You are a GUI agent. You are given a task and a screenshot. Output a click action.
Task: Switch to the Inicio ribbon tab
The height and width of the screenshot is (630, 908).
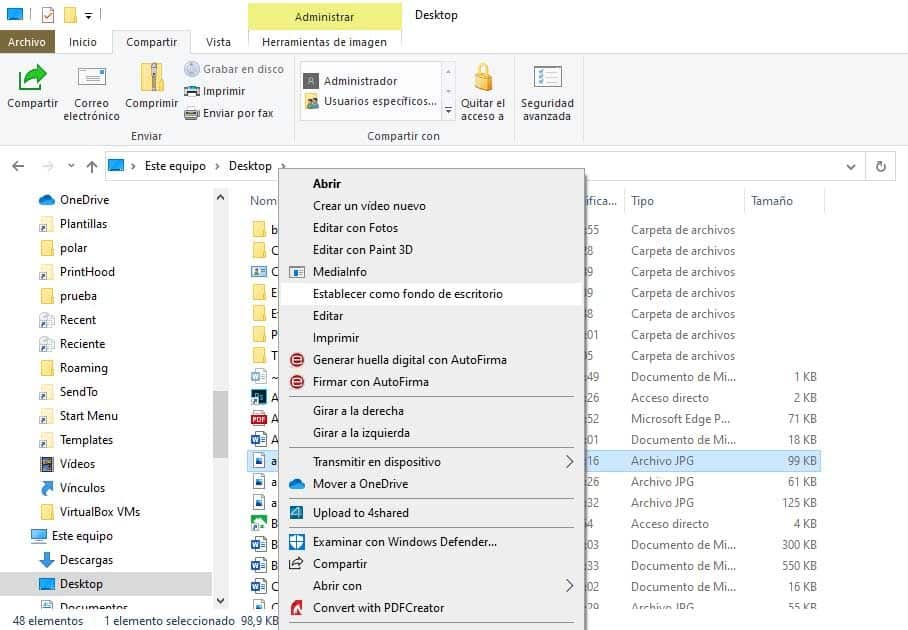click(x=83, y=42)
